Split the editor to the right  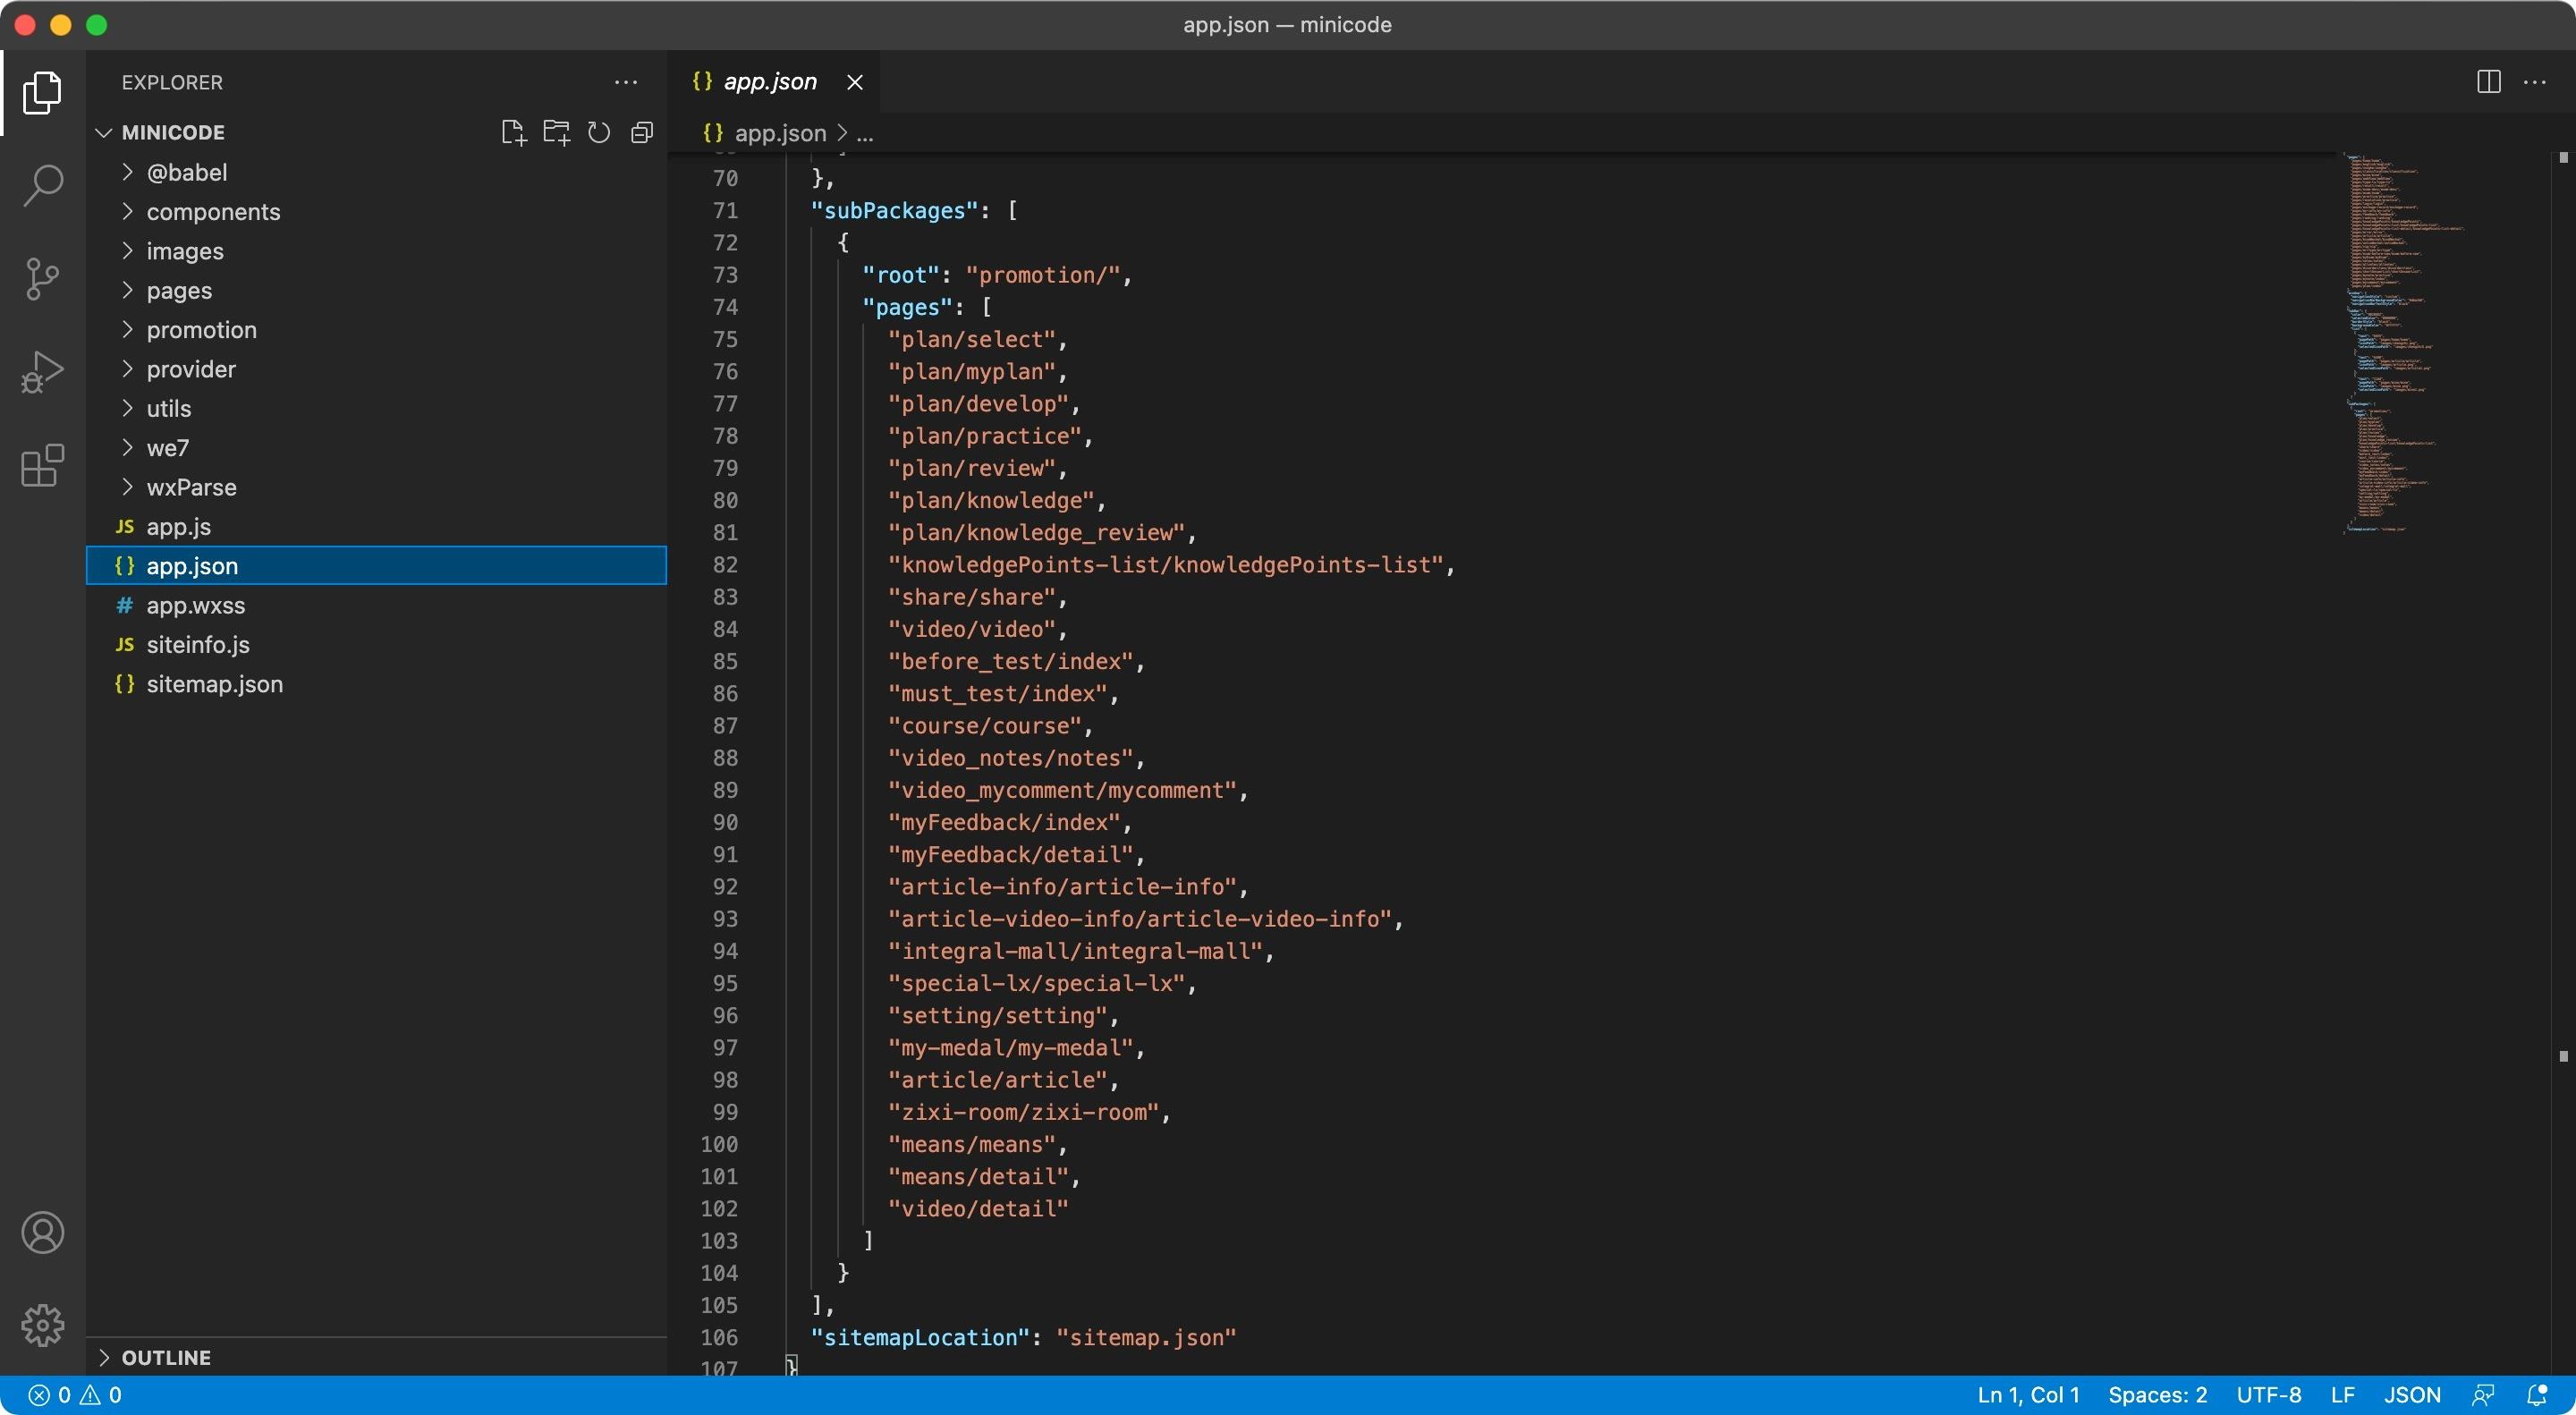(x=2488, y=82)
